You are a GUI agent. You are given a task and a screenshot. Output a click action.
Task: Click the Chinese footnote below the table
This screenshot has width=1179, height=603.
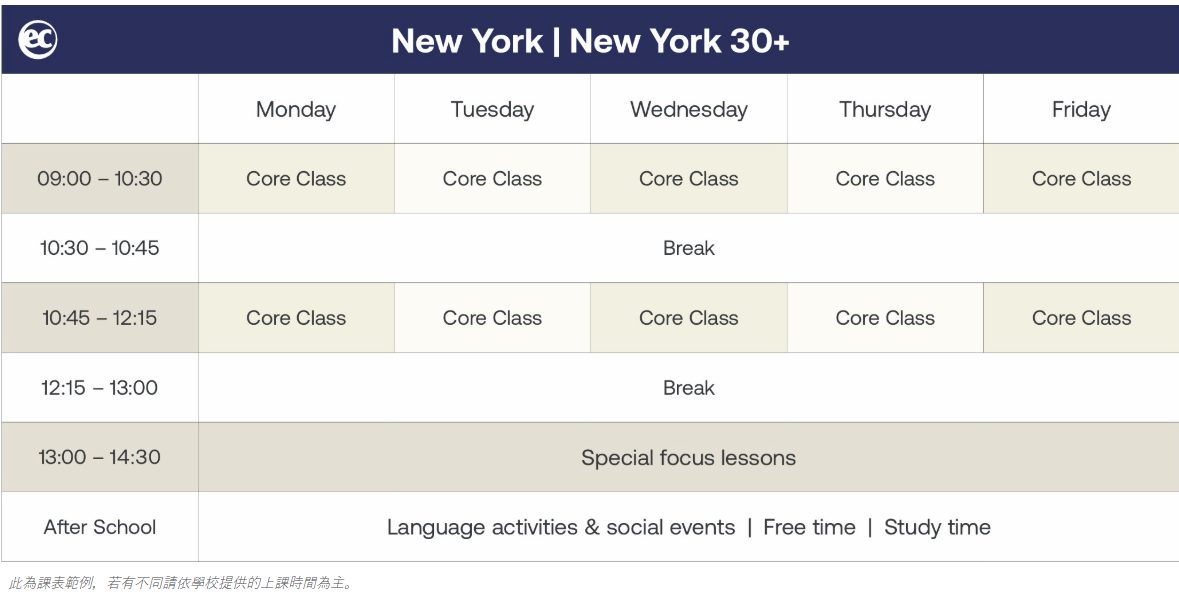pos(181,583)
